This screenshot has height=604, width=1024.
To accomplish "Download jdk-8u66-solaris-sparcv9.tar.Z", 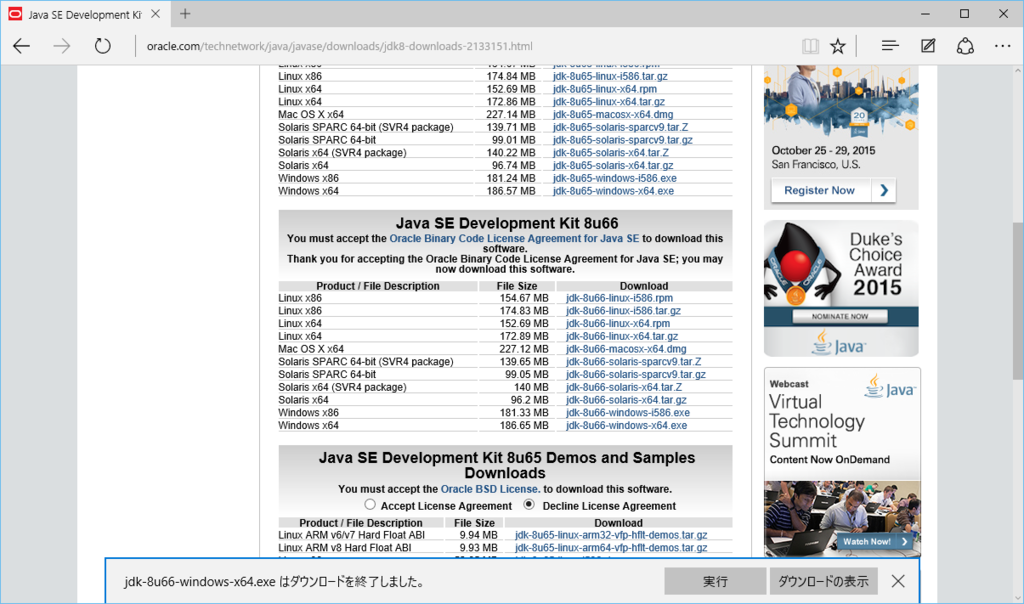I will [x=633, y=362].
